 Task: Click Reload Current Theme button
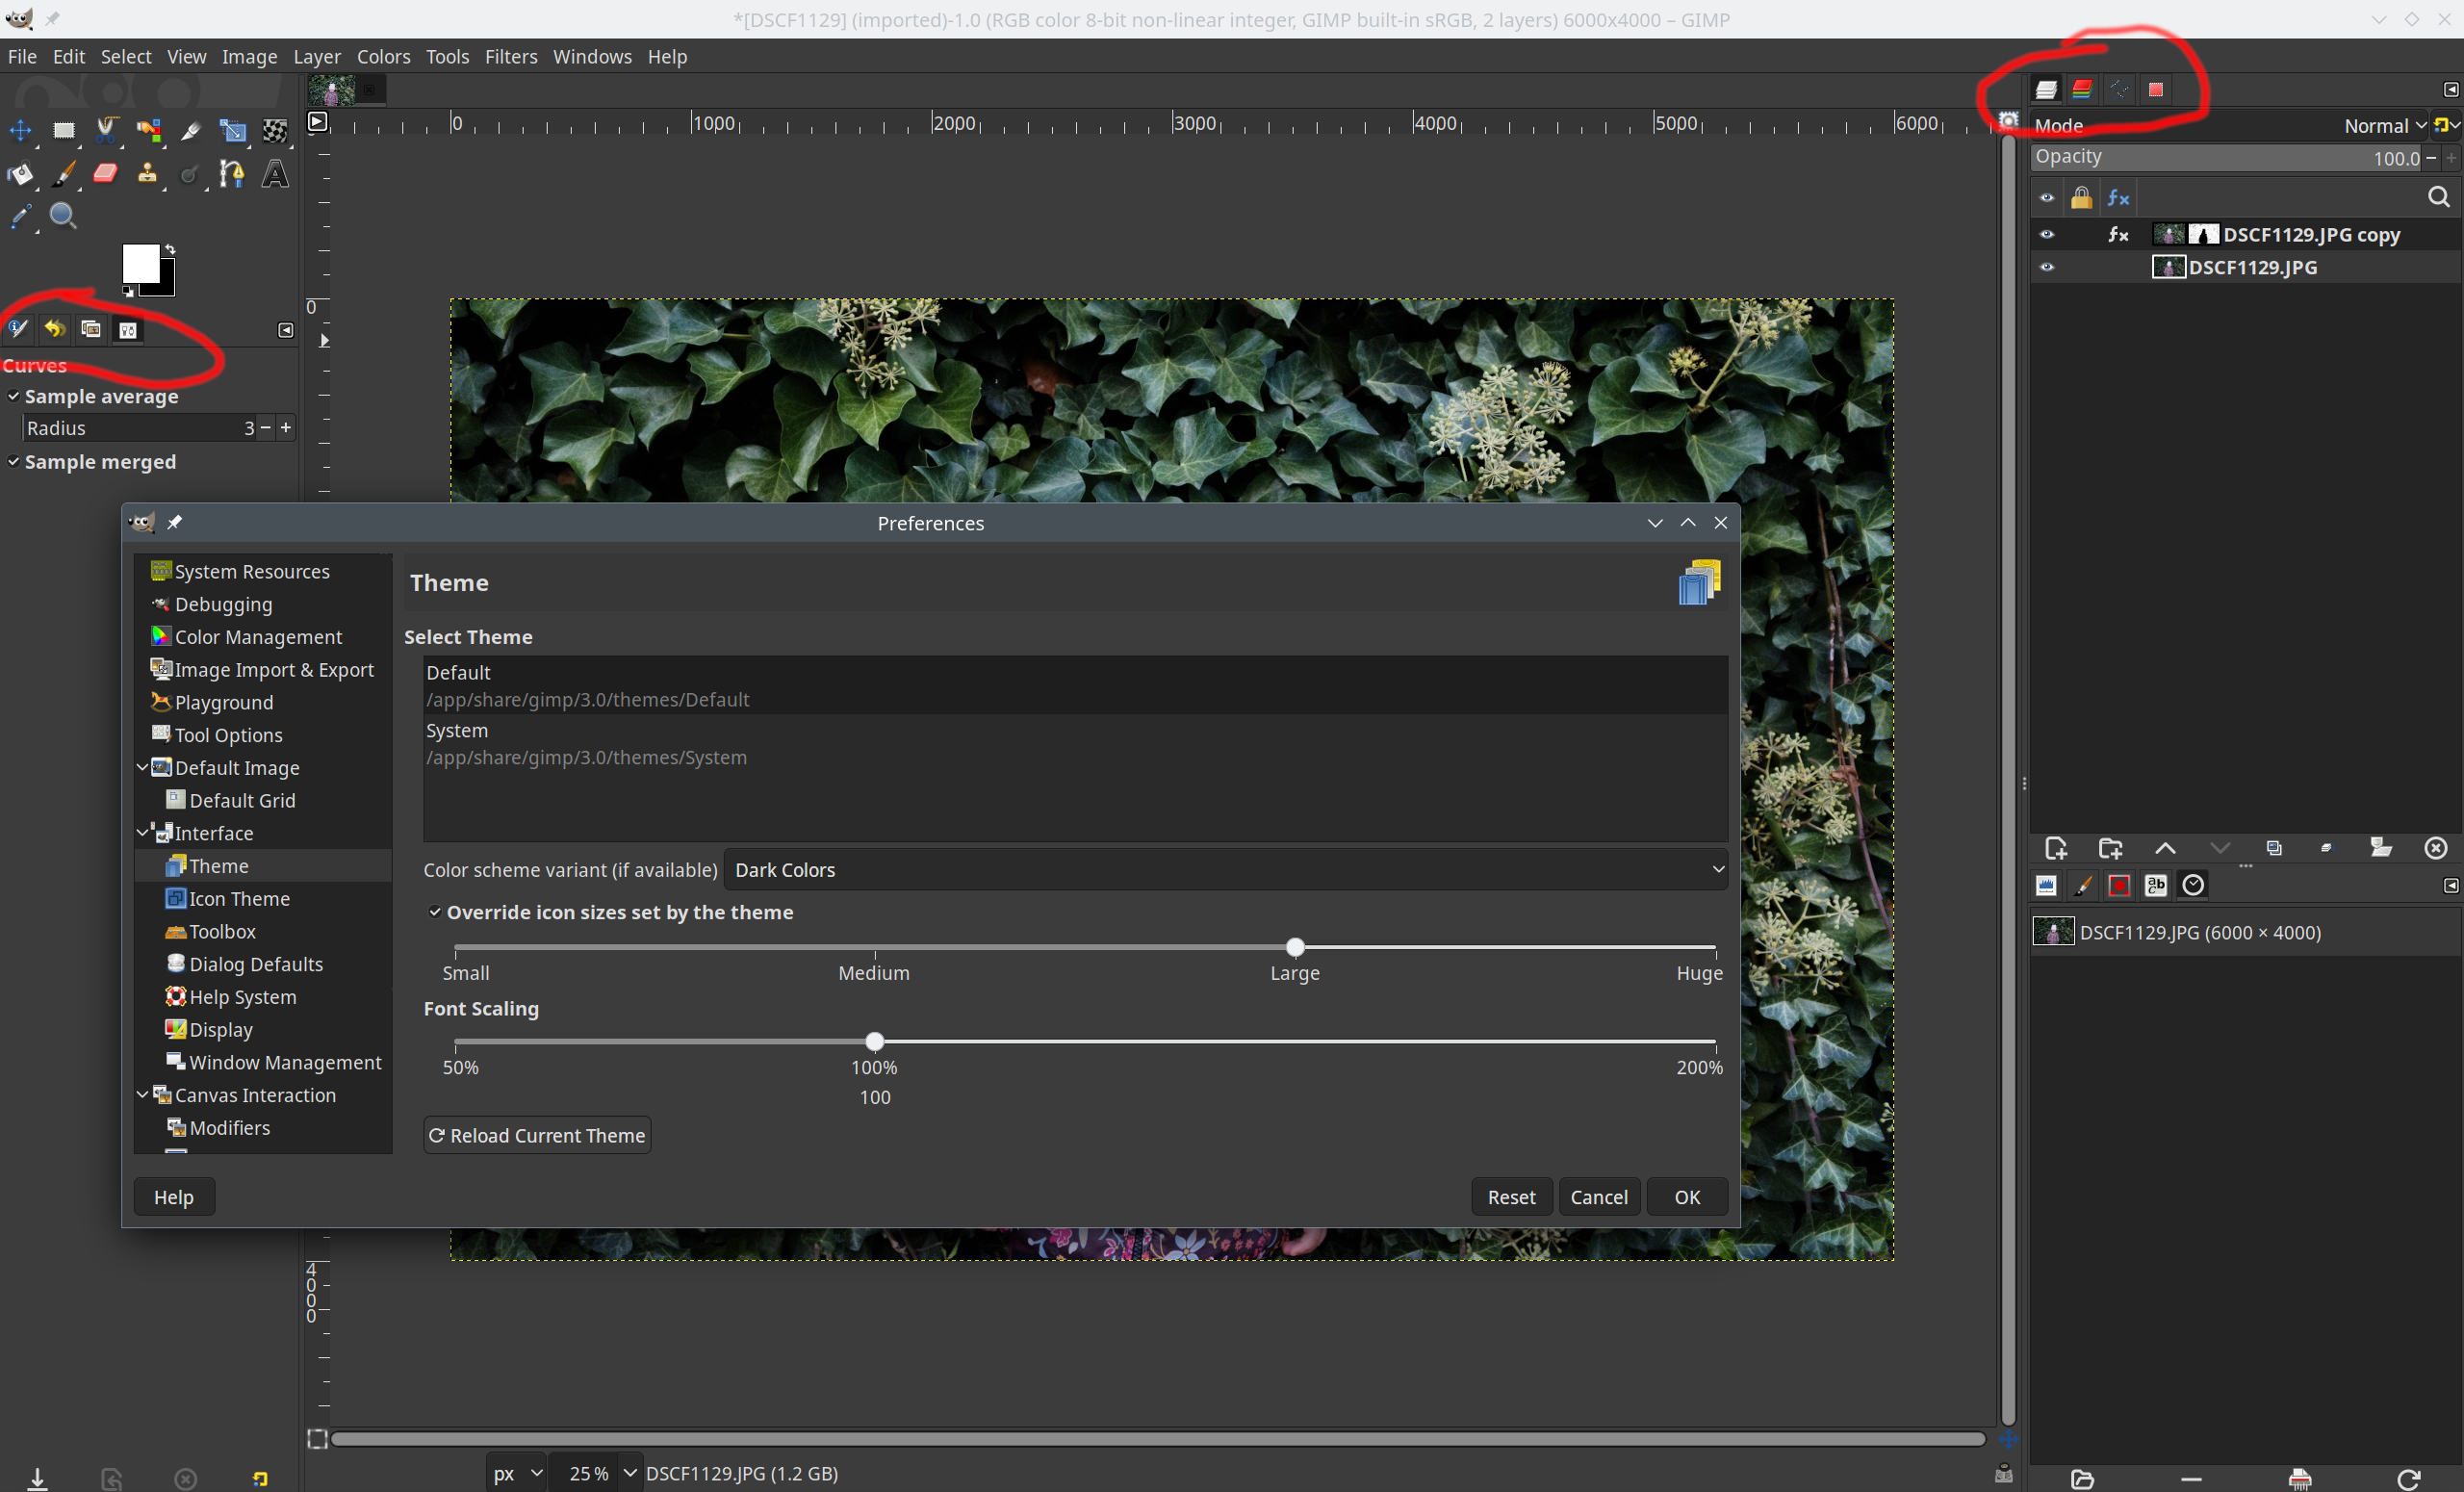(x=537, y=1135)
